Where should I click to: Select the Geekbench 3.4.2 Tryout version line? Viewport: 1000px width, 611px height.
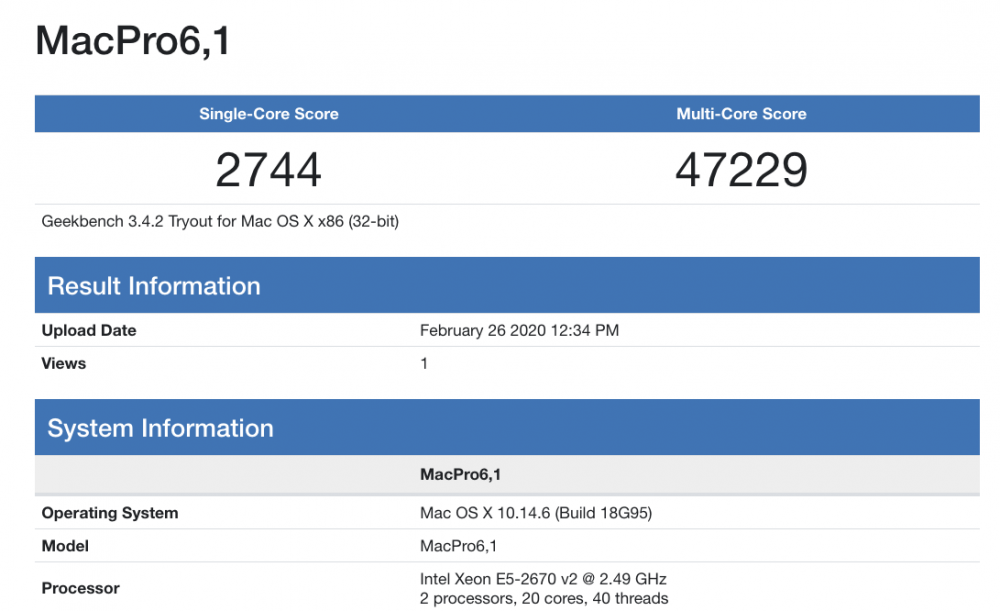220,221
